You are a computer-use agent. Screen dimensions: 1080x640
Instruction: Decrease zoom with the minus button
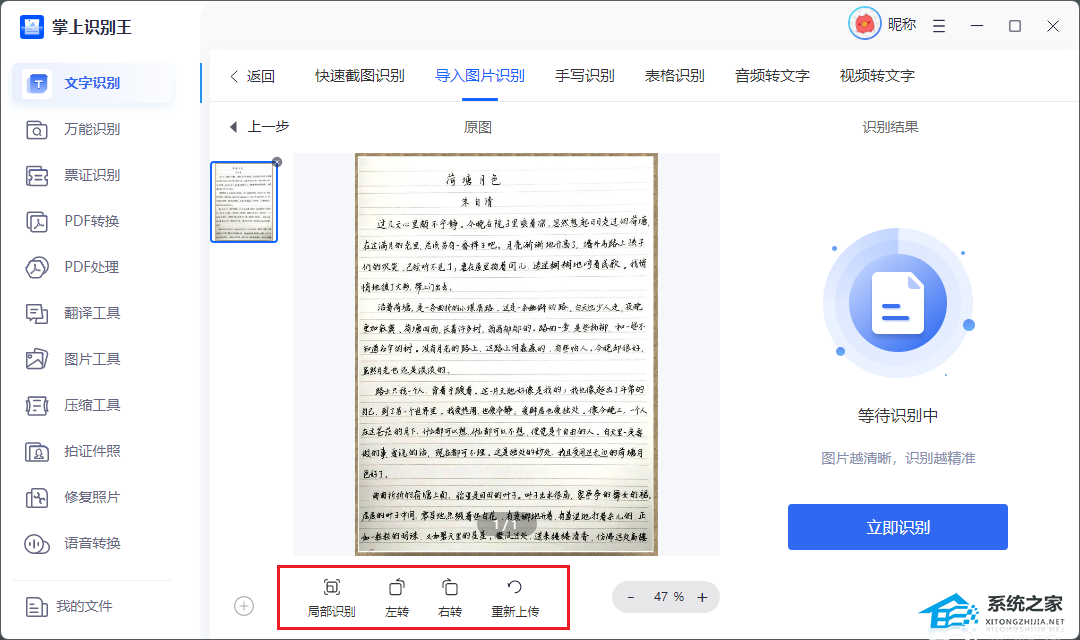point(630,597)
